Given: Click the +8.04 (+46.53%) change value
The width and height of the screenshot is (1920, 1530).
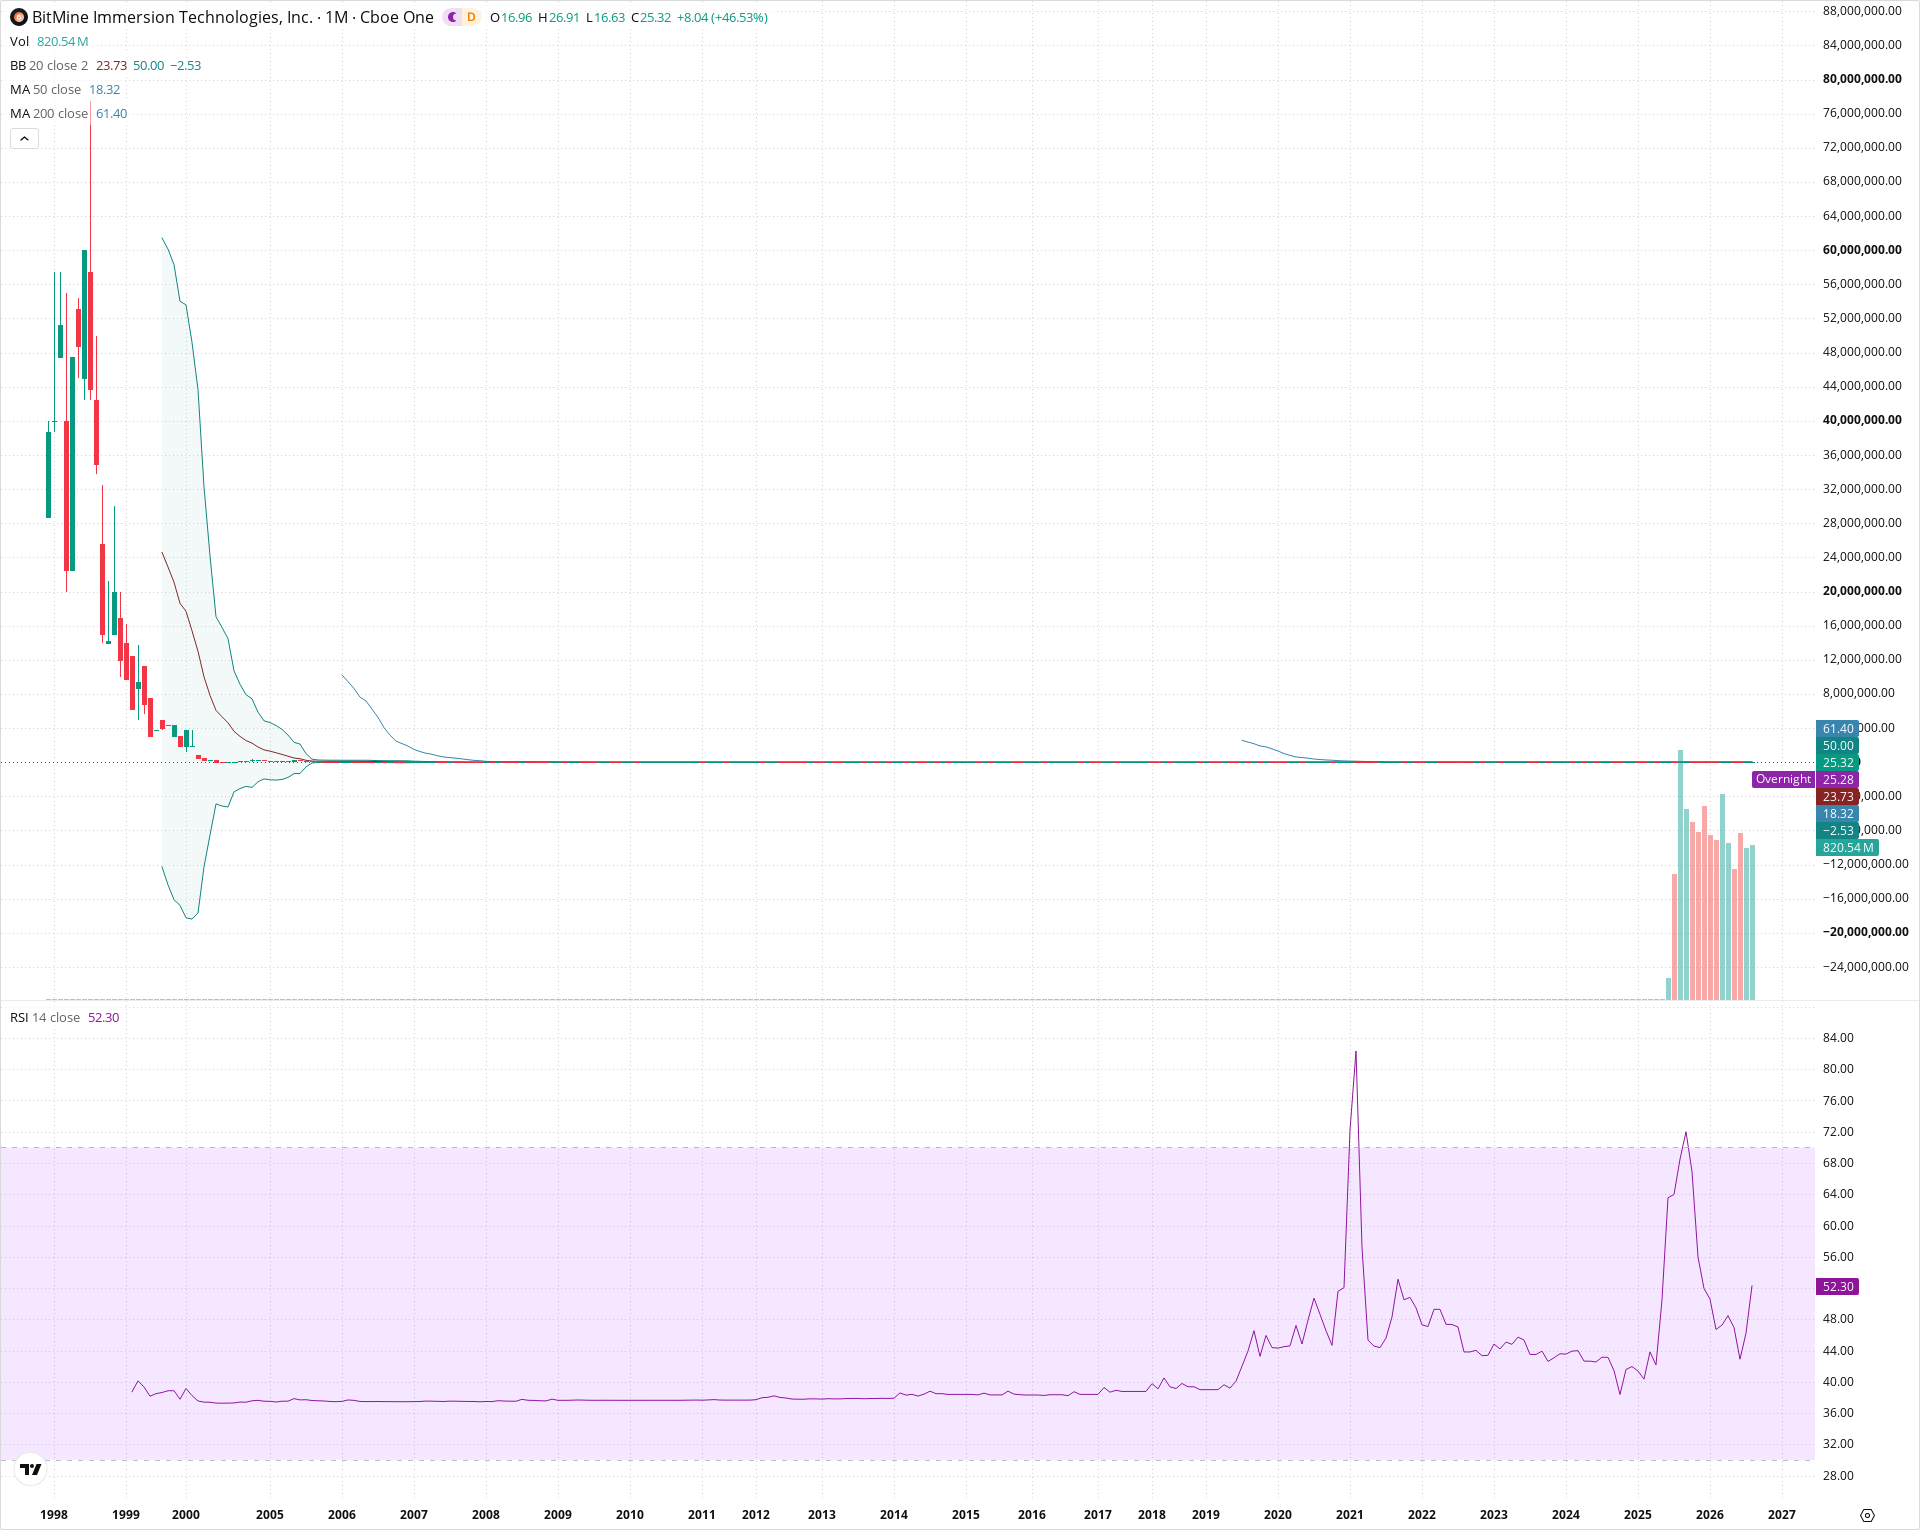Looking at the screenshot, I should pos(722,17).
